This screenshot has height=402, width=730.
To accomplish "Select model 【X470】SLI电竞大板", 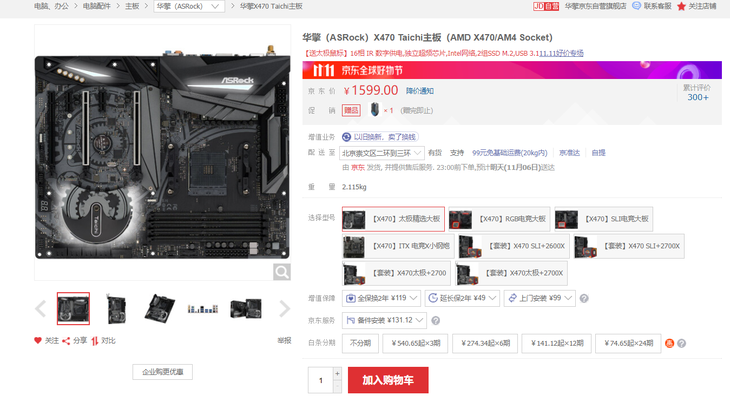I will point(604,219).
